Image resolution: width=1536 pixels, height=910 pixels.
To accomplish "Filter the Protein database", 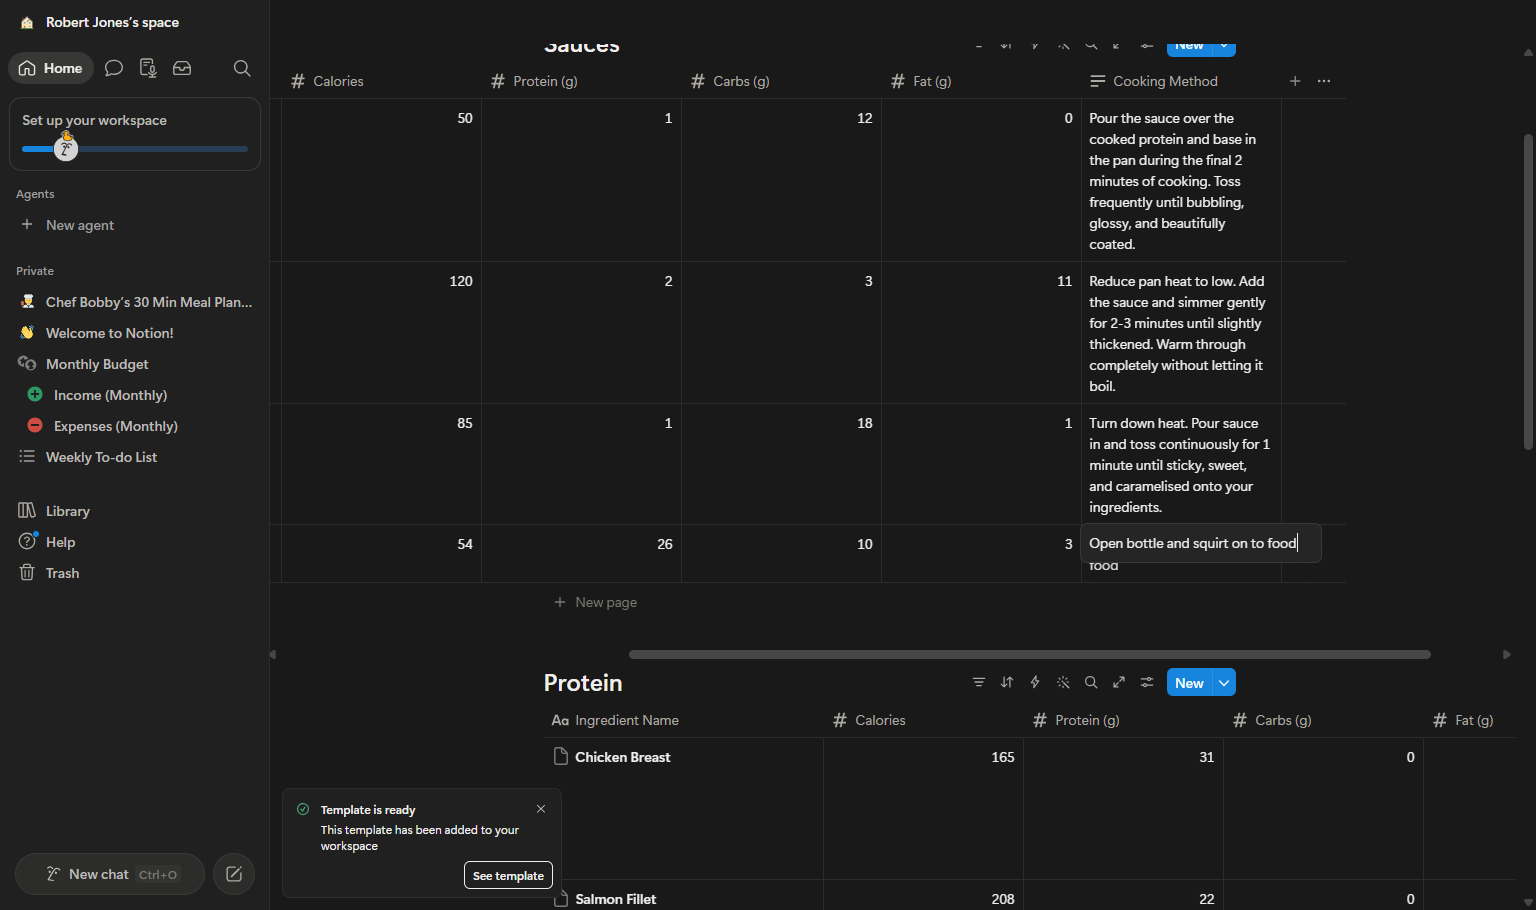I will click(979, 682).
